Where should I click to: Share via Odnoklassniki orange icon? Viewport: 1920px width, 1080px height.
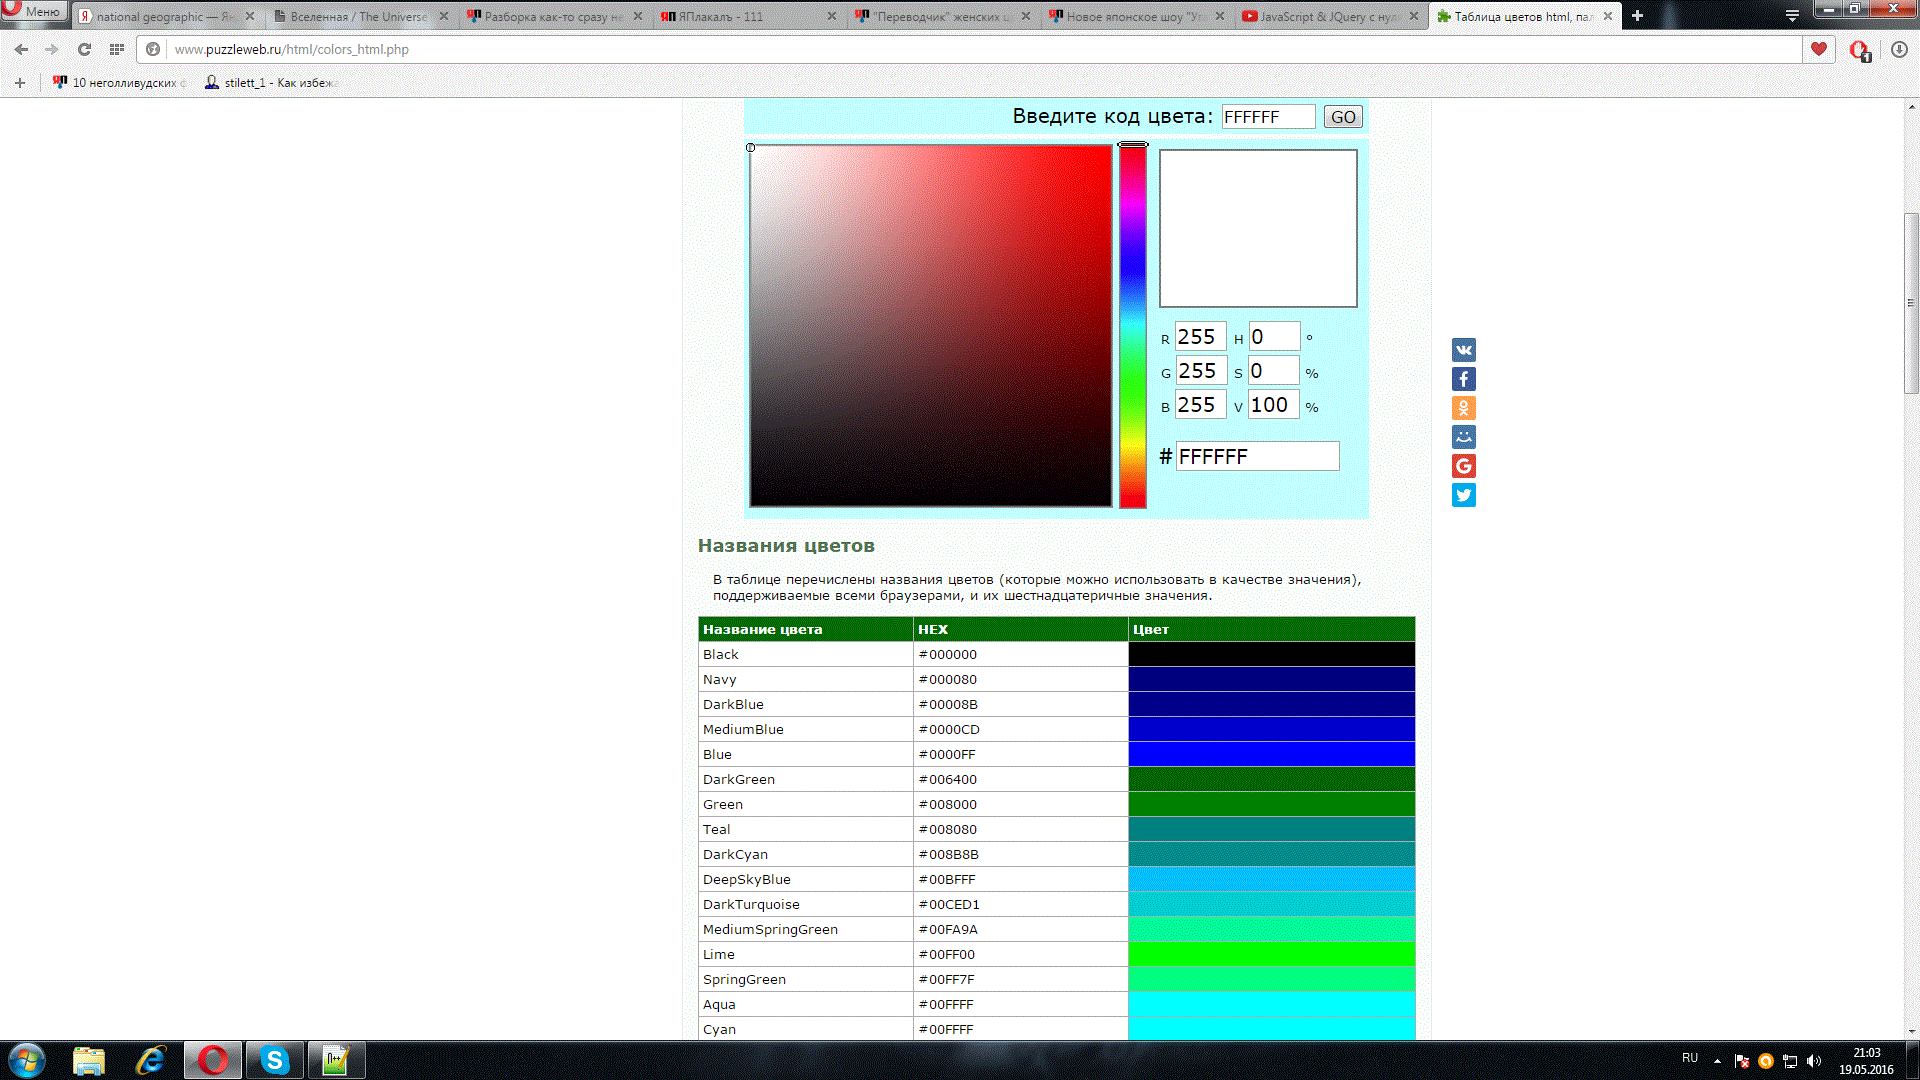1463,408
